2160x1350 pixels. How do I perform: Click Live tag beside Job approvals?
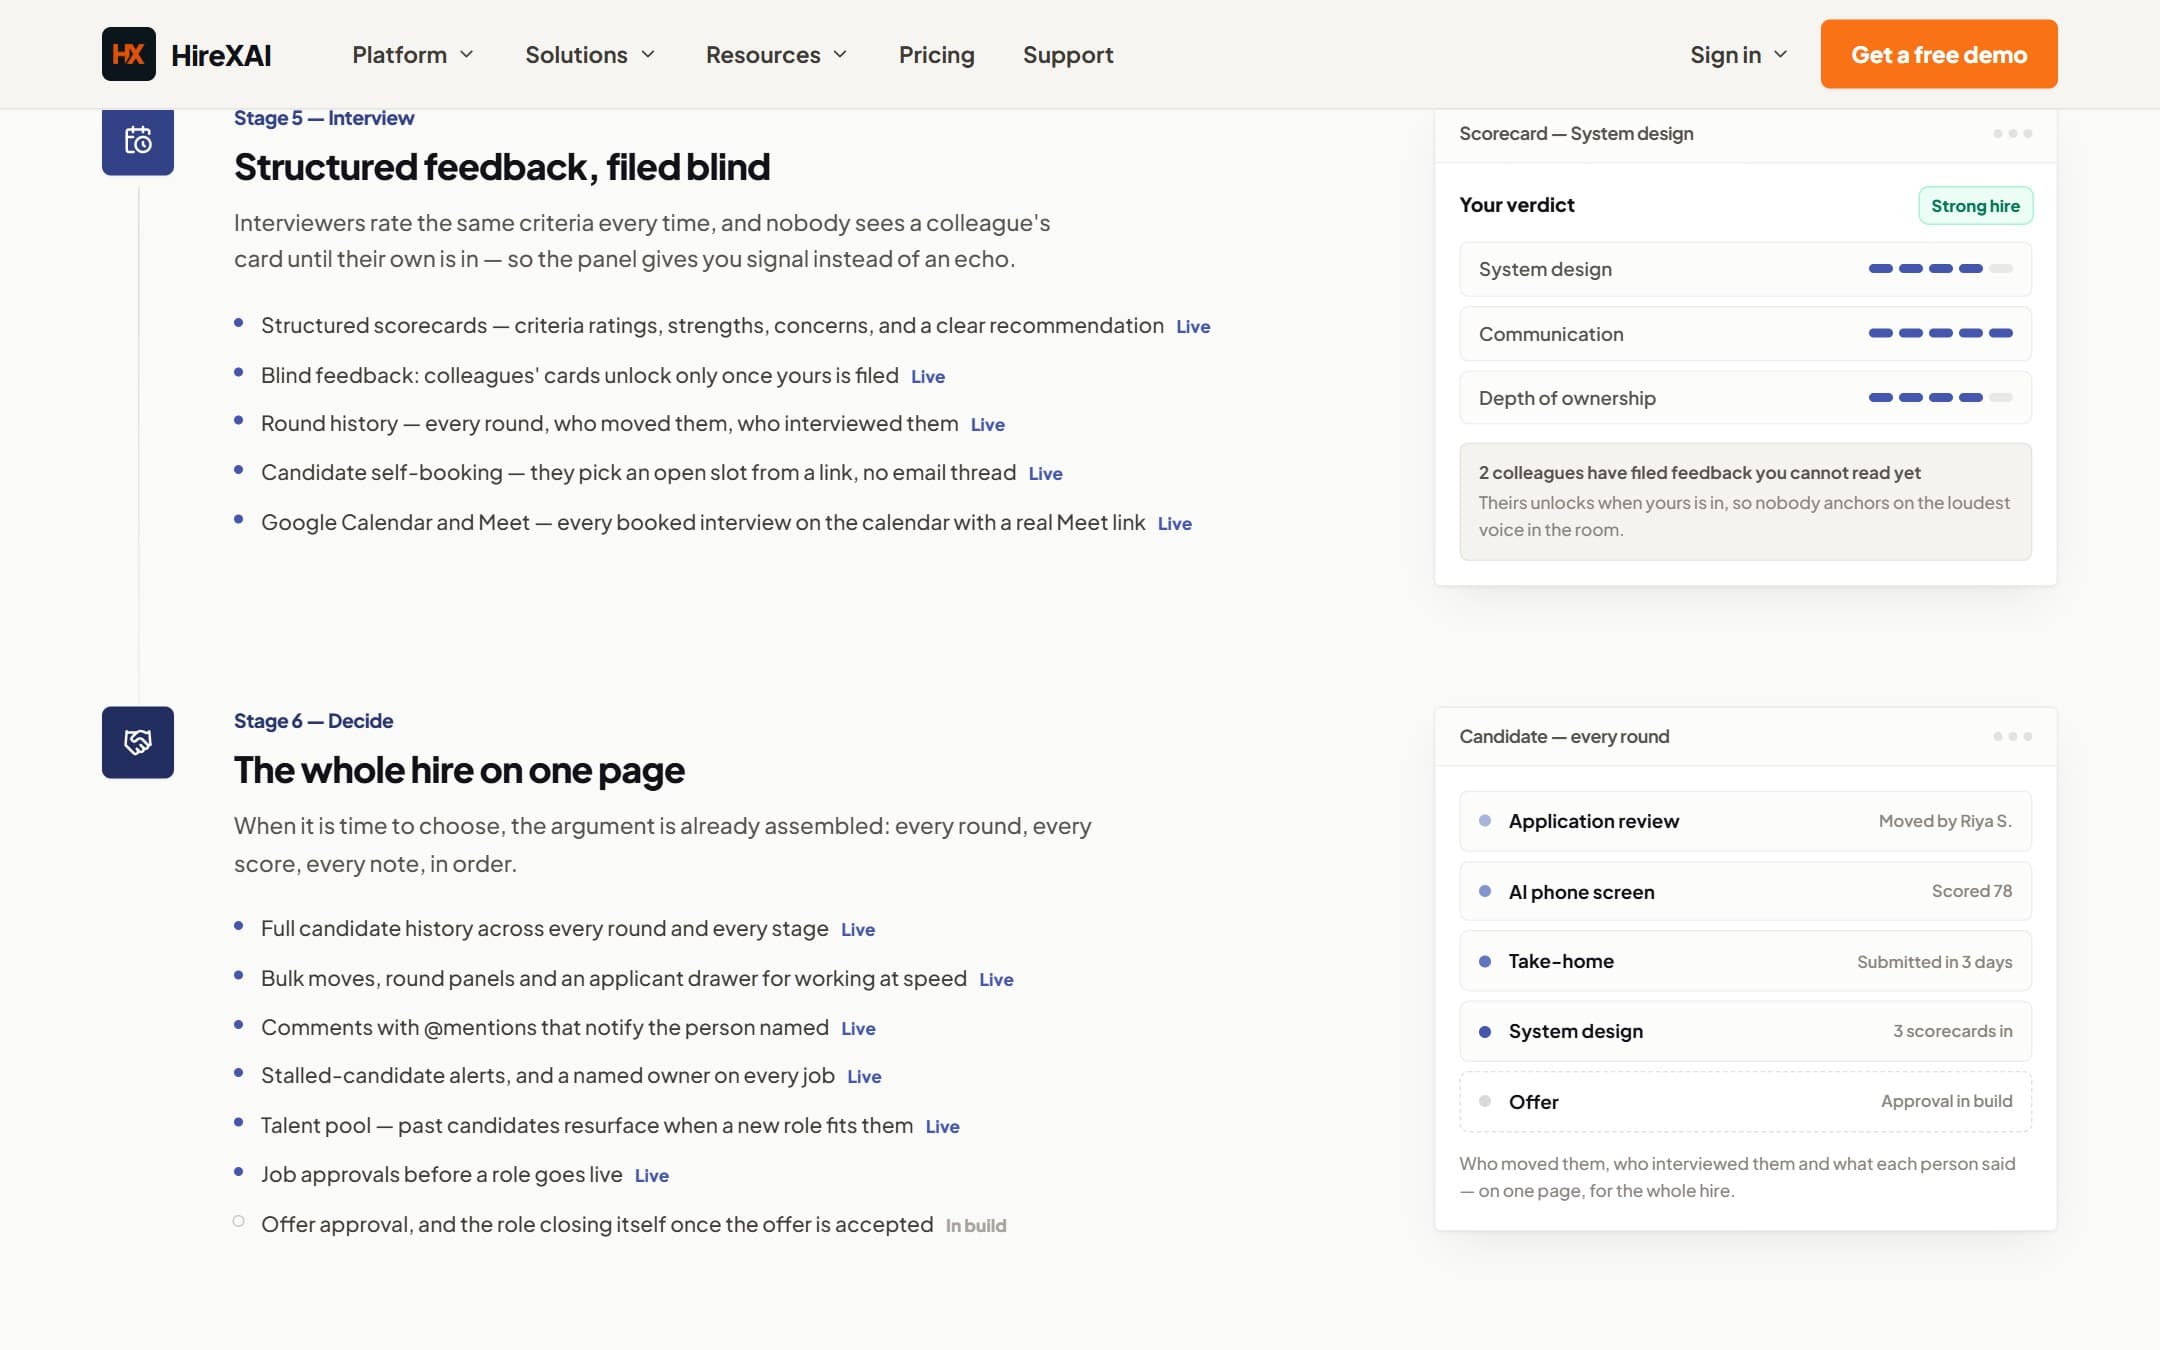pos(652,1176)
